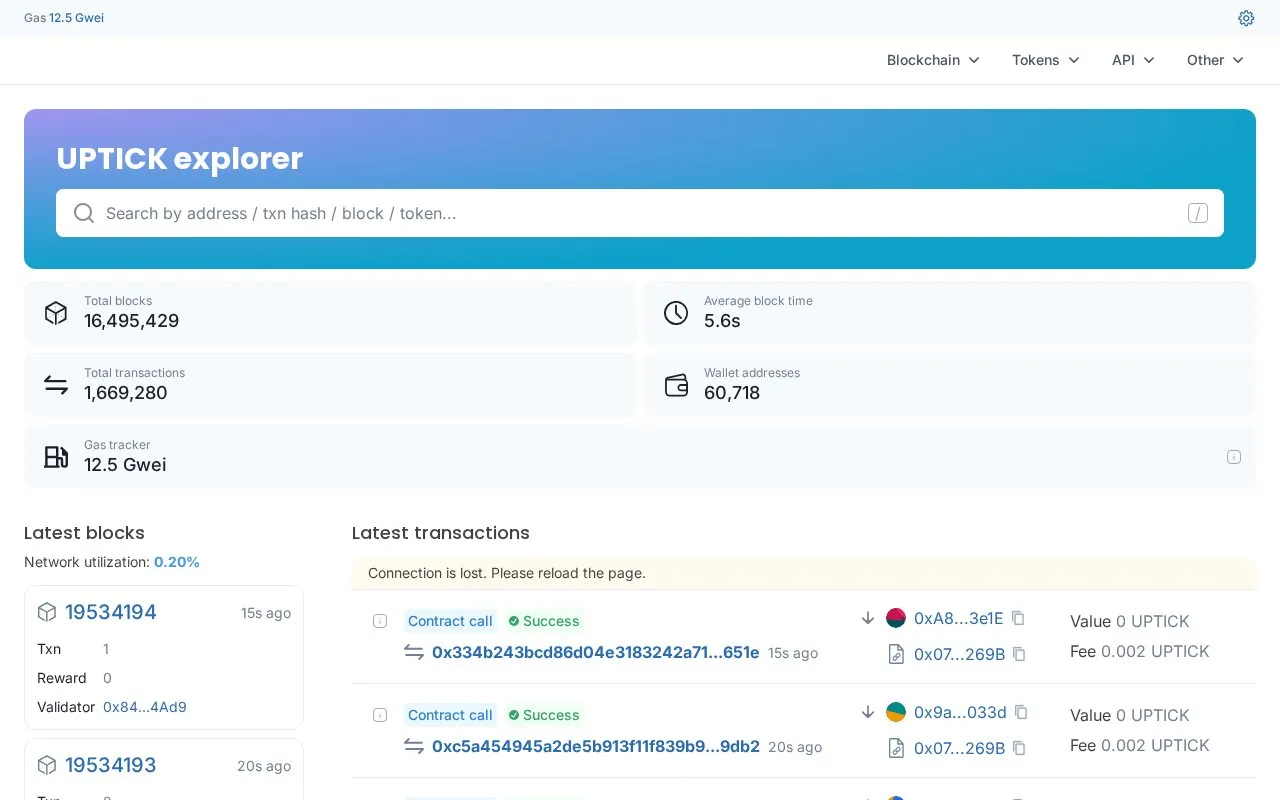
Task: Open validator 0x84...4Ad9
Action: pyautogui.click(x=145, y=707)
